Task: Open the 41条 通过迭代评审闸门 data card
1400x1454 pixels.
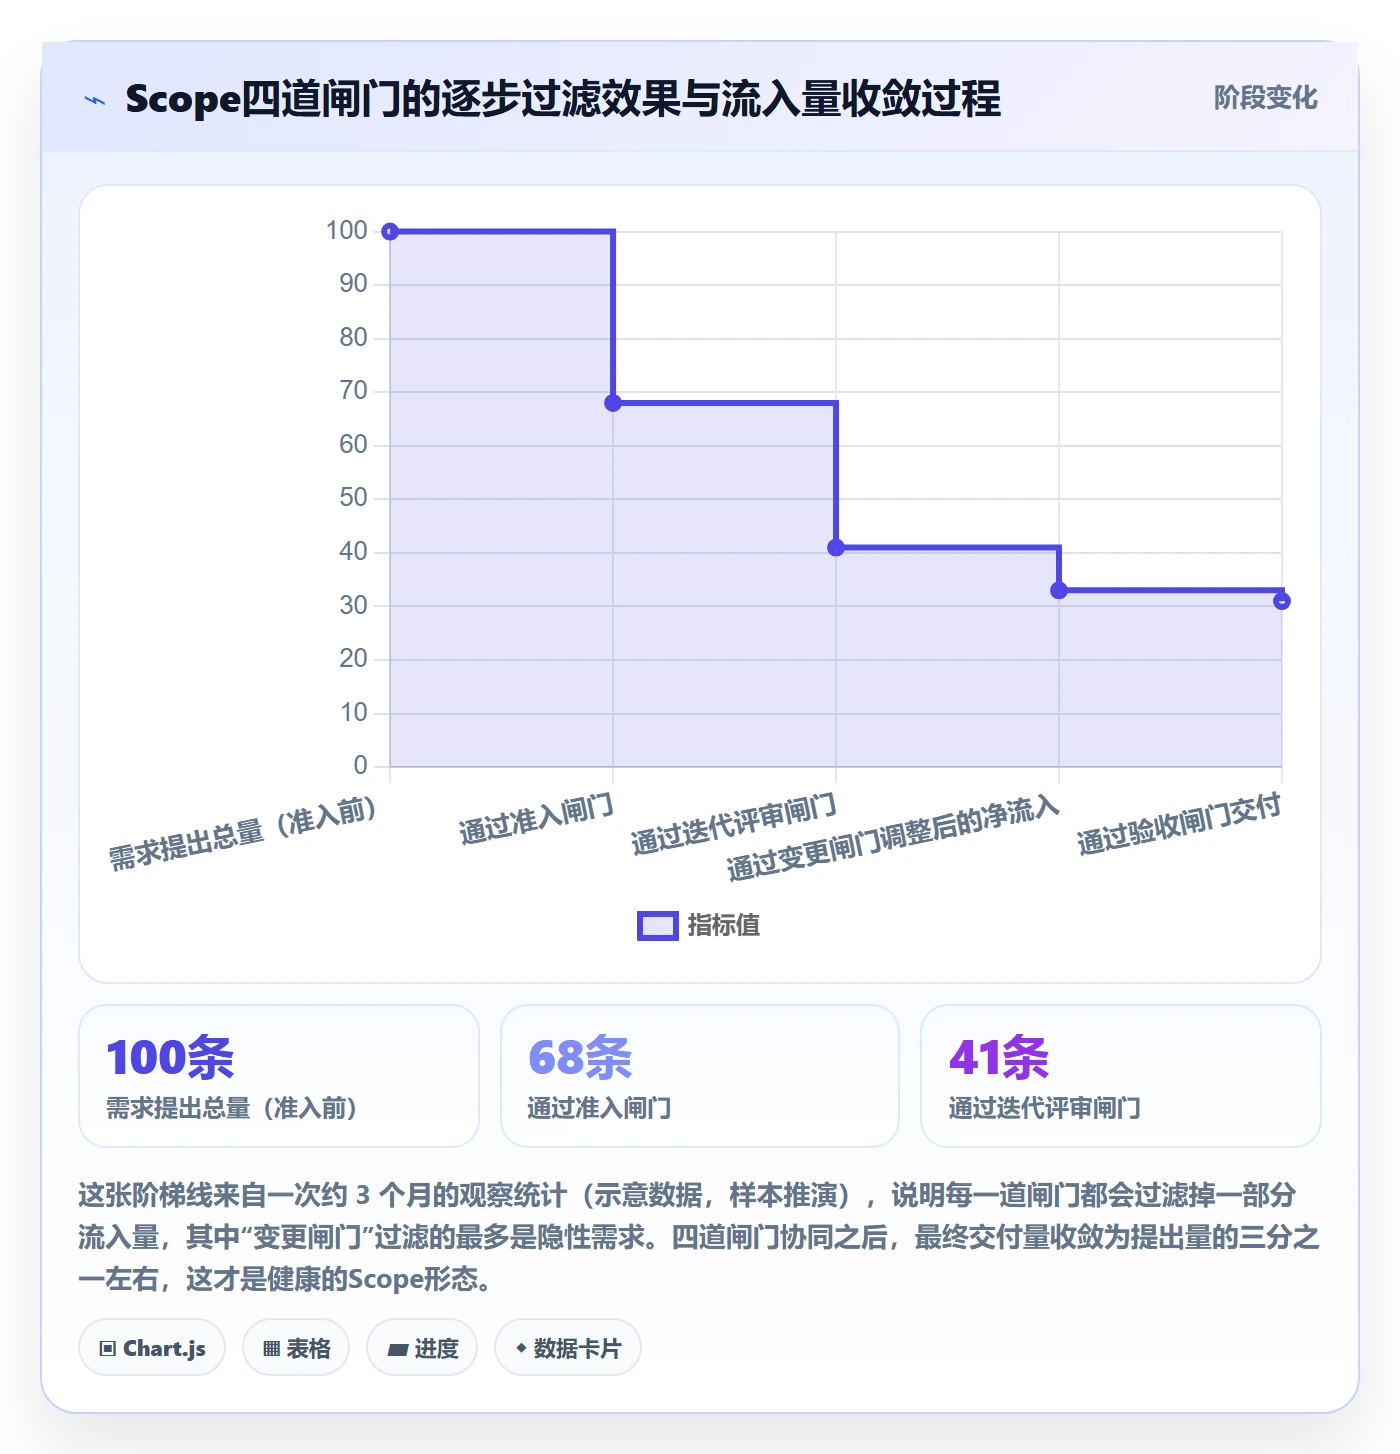Action: pyautogui.click(x=1121, y=1076)
